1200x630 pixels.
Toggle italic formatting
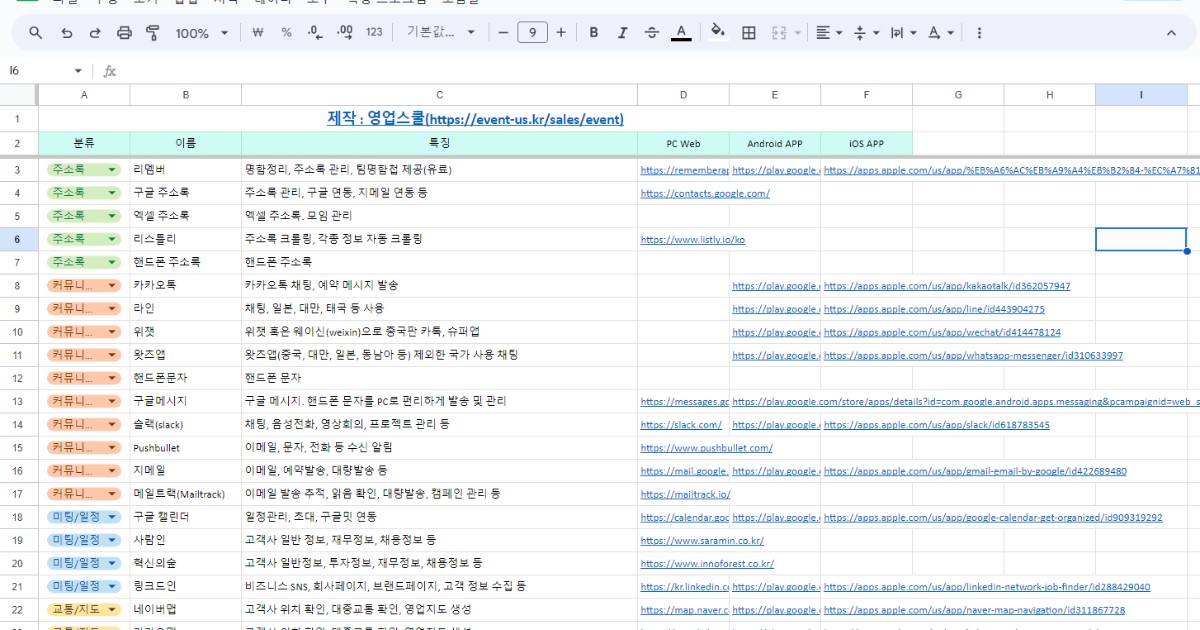tap(622, 32)
